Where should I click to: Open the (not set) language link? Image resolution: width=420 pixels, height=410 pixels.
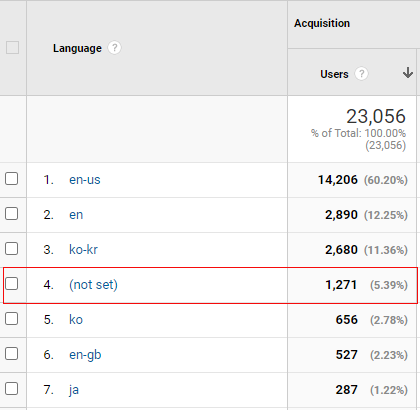(93, 285)
